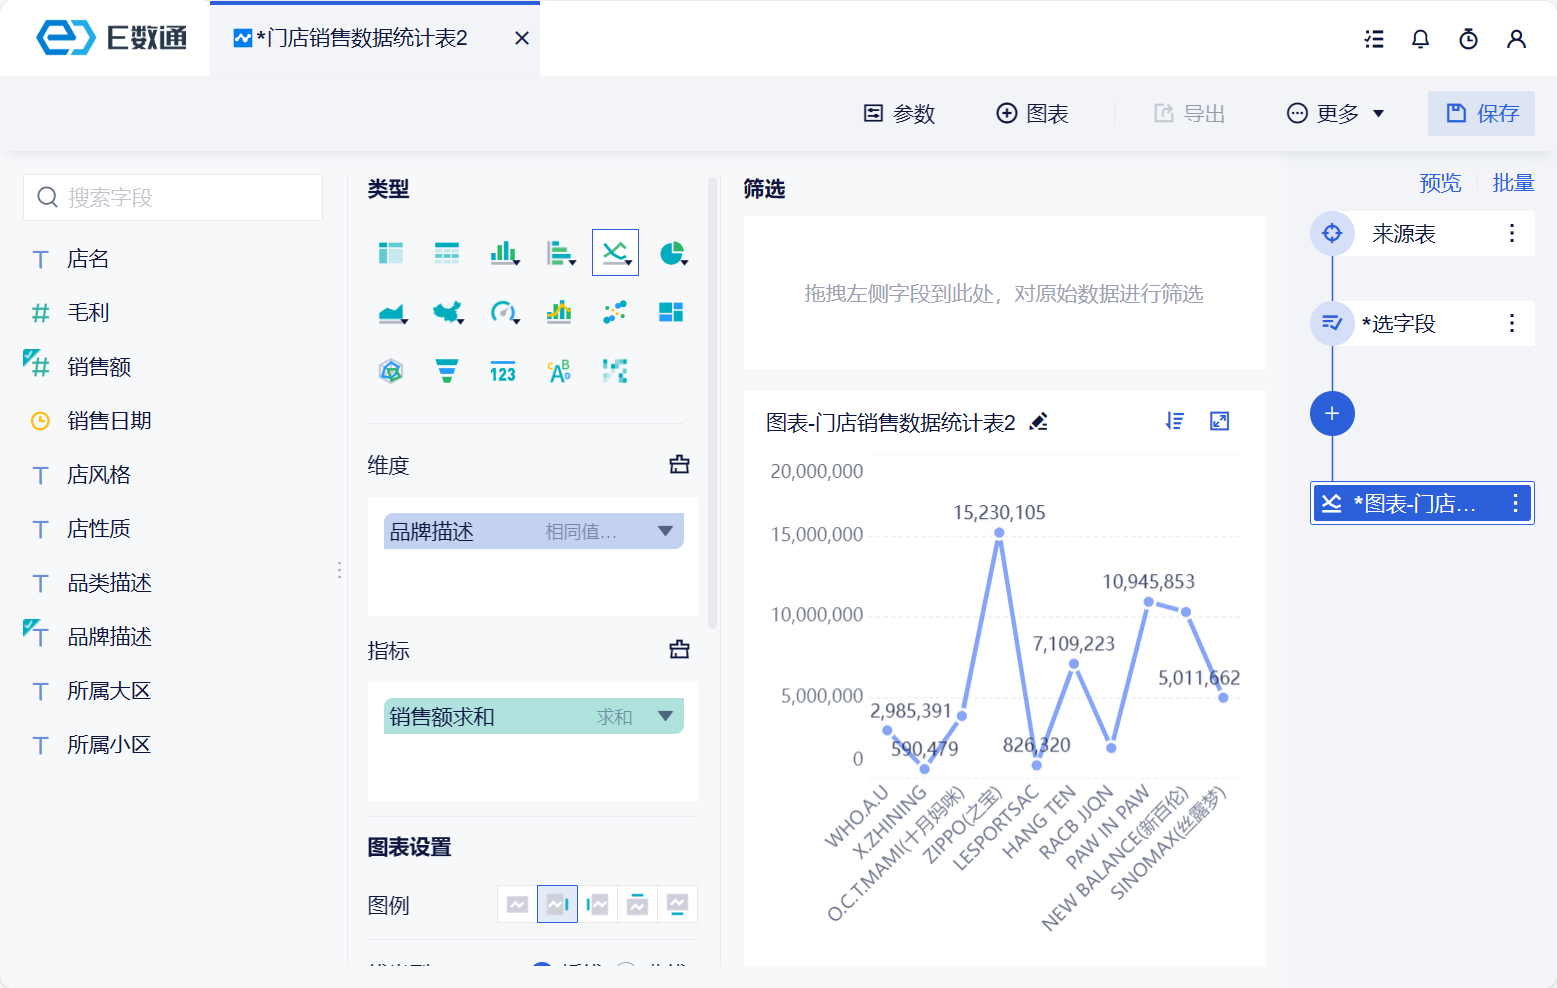Open the 销售额求和 indicator pill dropdown arrow
This screenshot has width=1557, height=988.
click(665, 716)
